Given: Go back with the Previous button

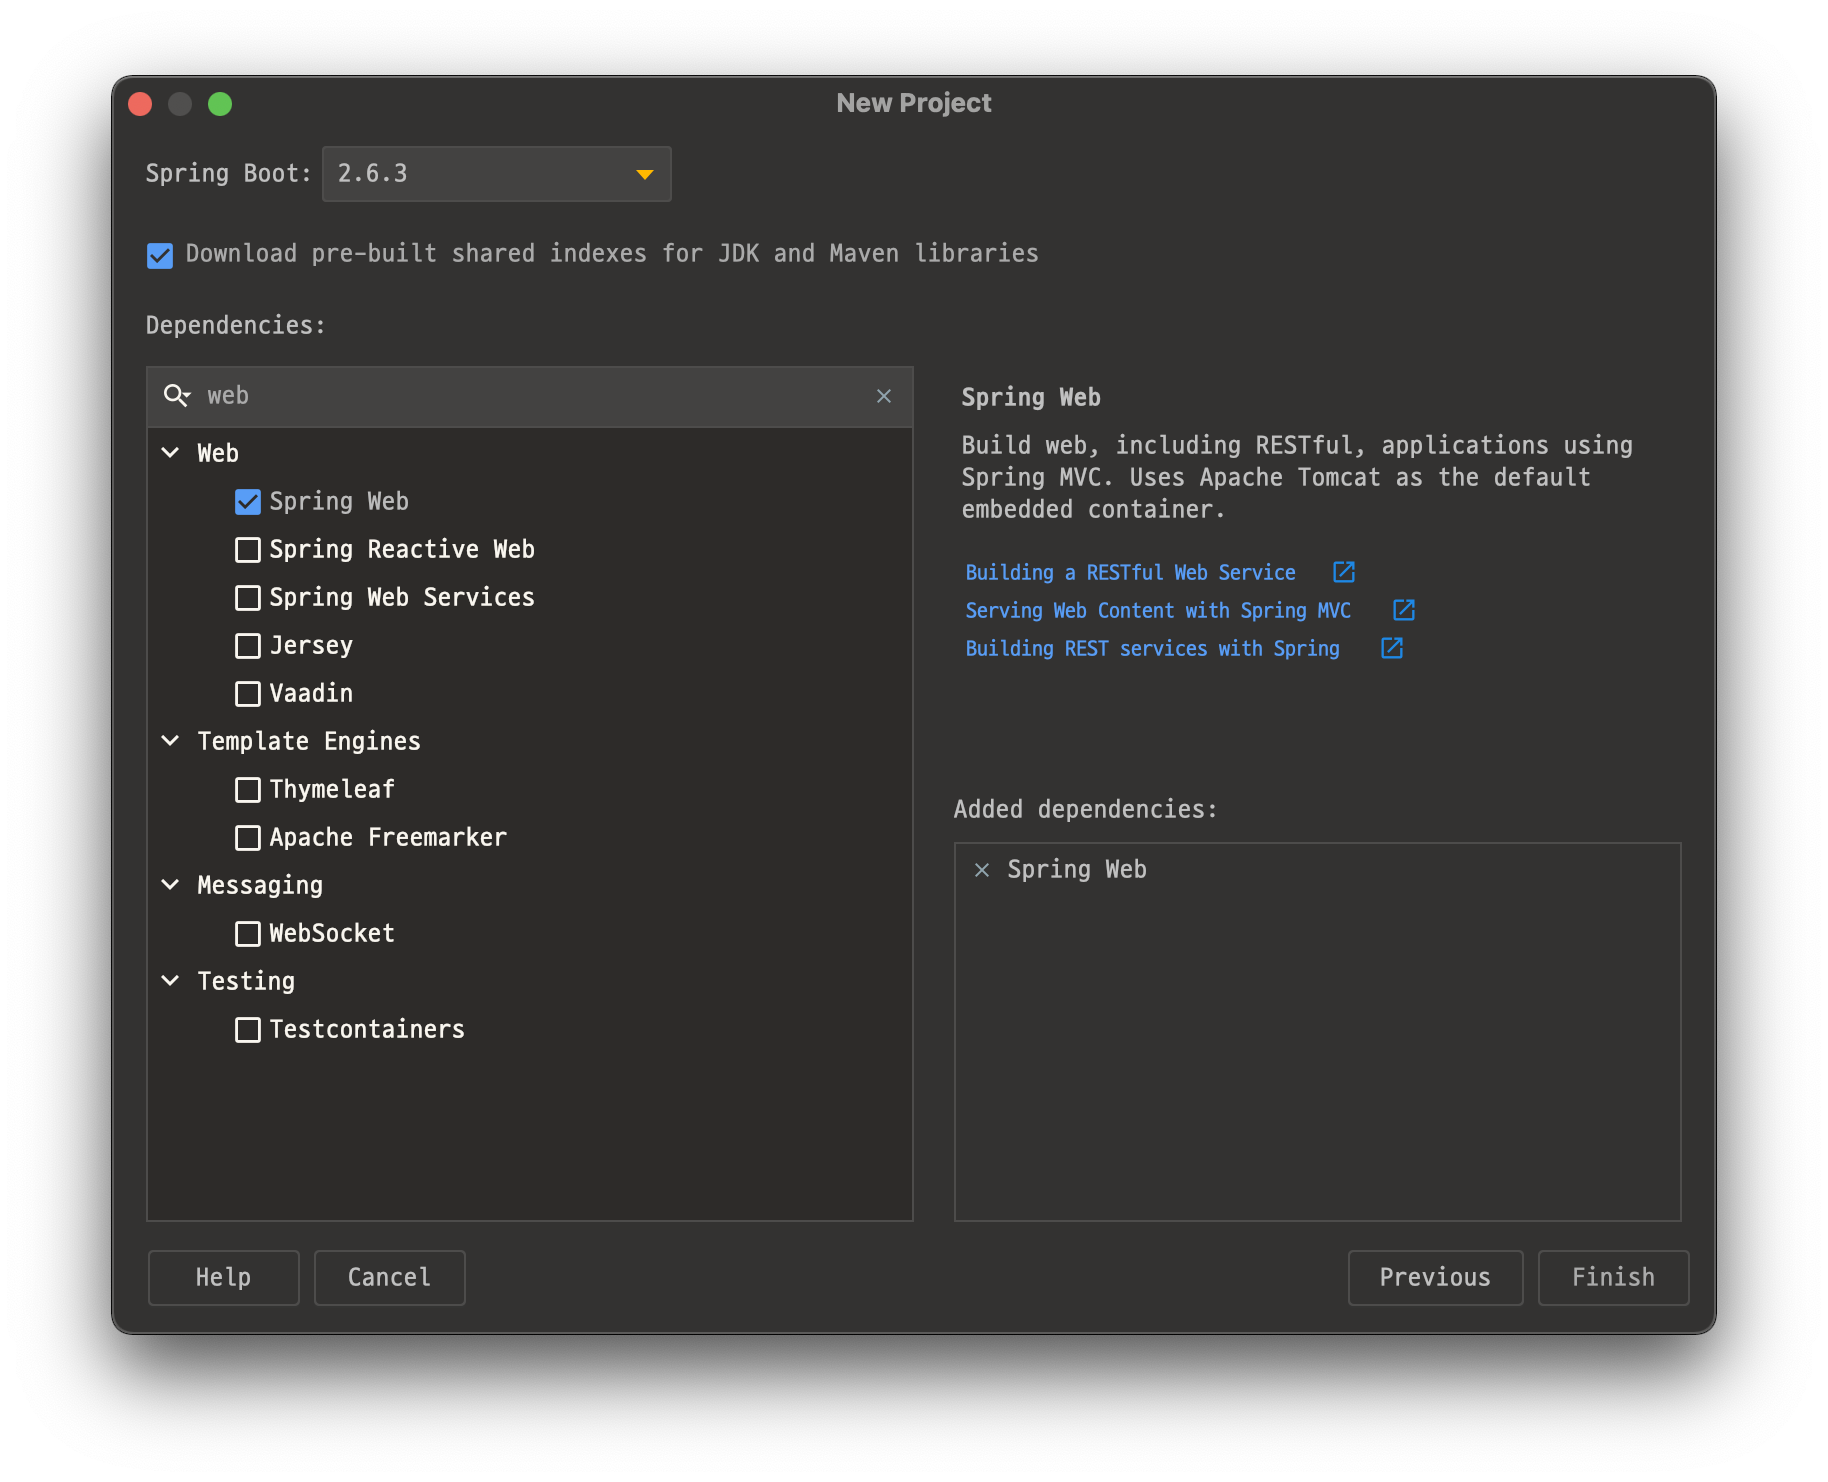Looking at the screenshot, I should coord(1436,1278).
